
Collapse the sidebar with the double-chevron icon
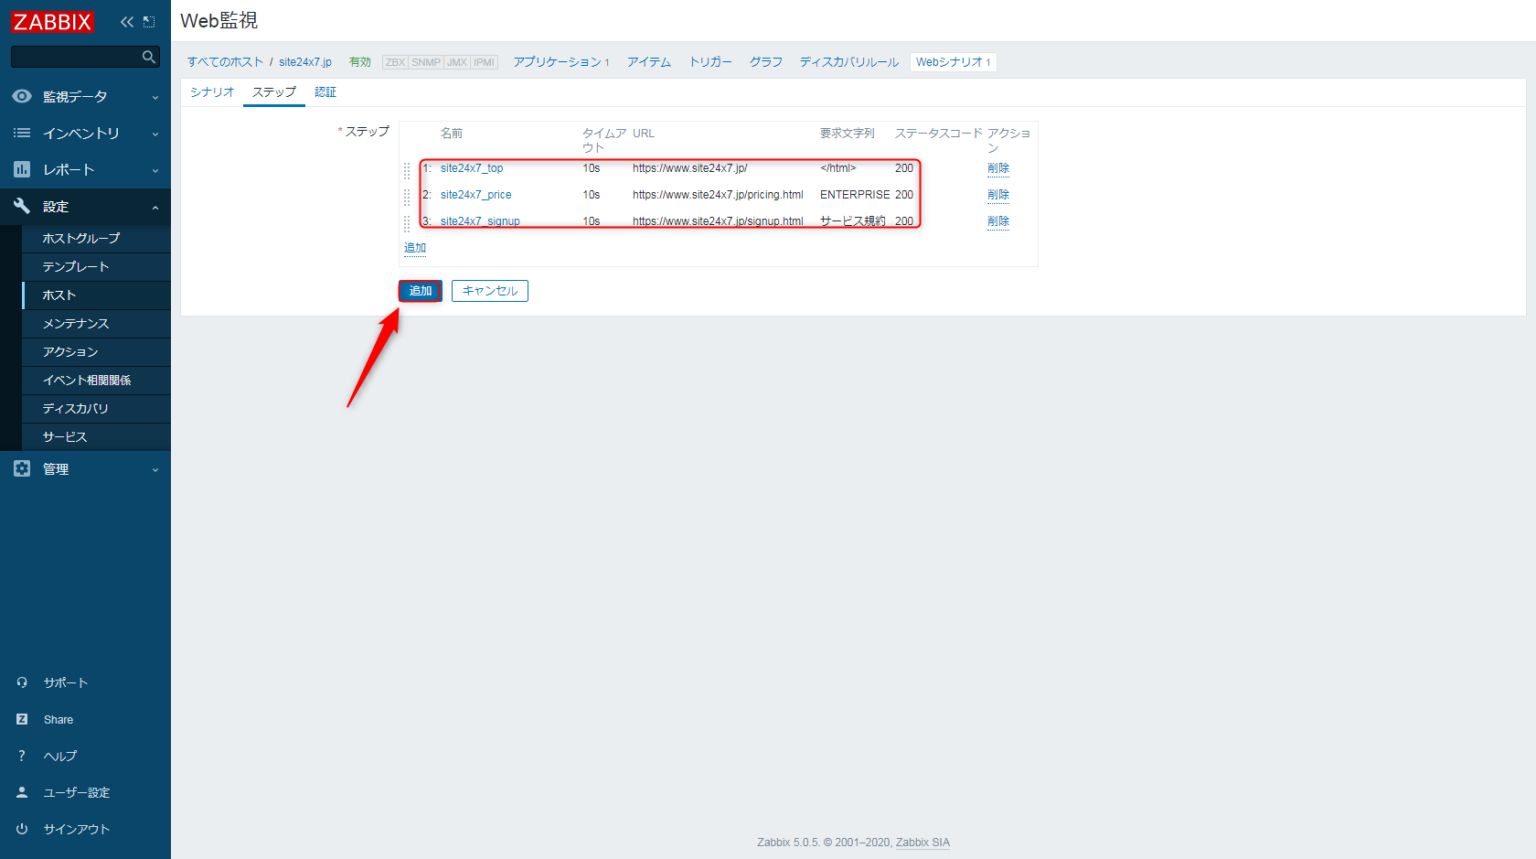[125, 20]
